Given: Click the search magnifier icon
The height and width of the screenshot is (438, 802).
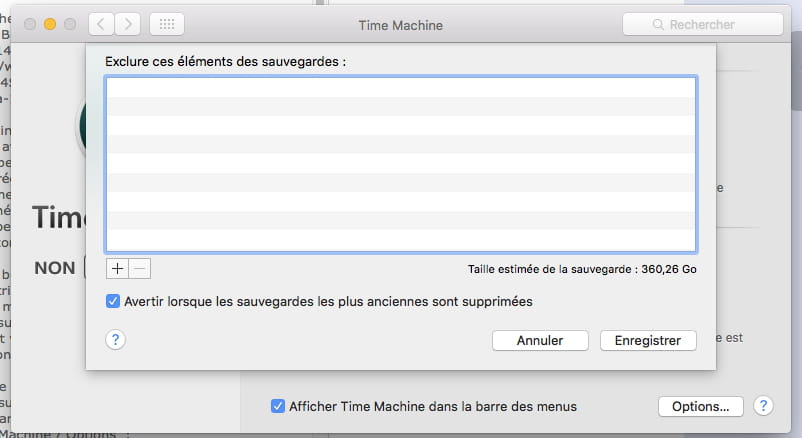Looking at the screenshot, I should coord(658,25).
